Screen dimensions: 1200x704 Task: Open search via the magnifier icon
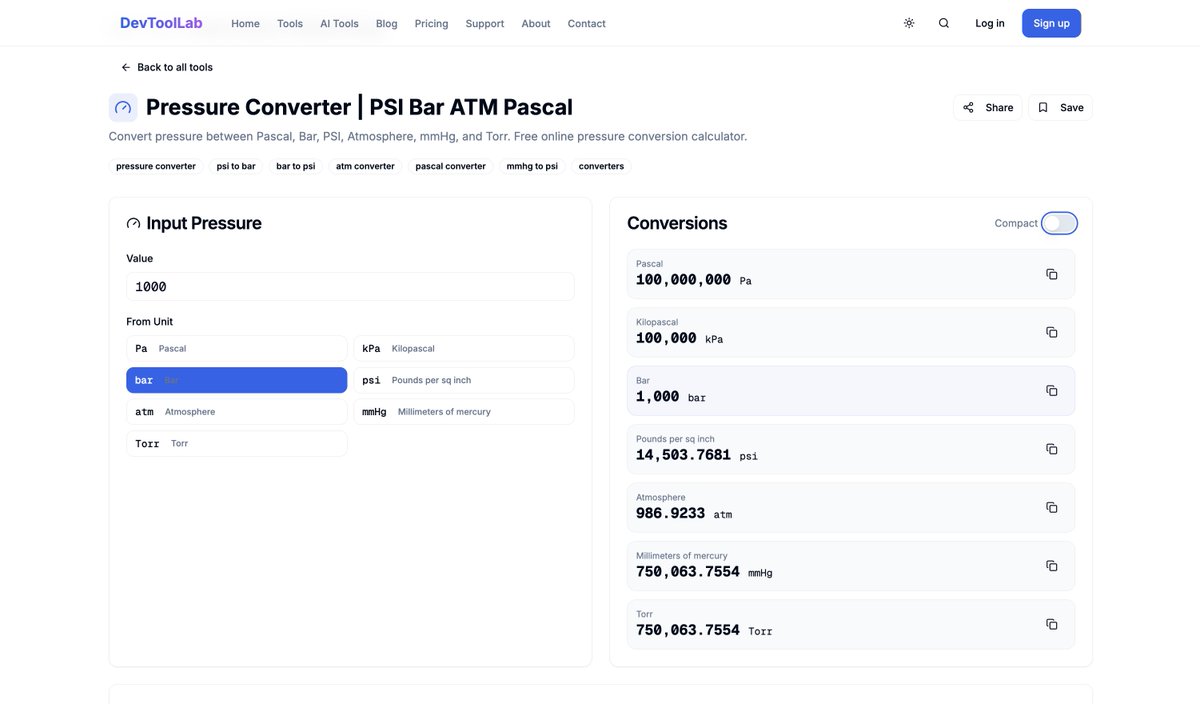944,23
